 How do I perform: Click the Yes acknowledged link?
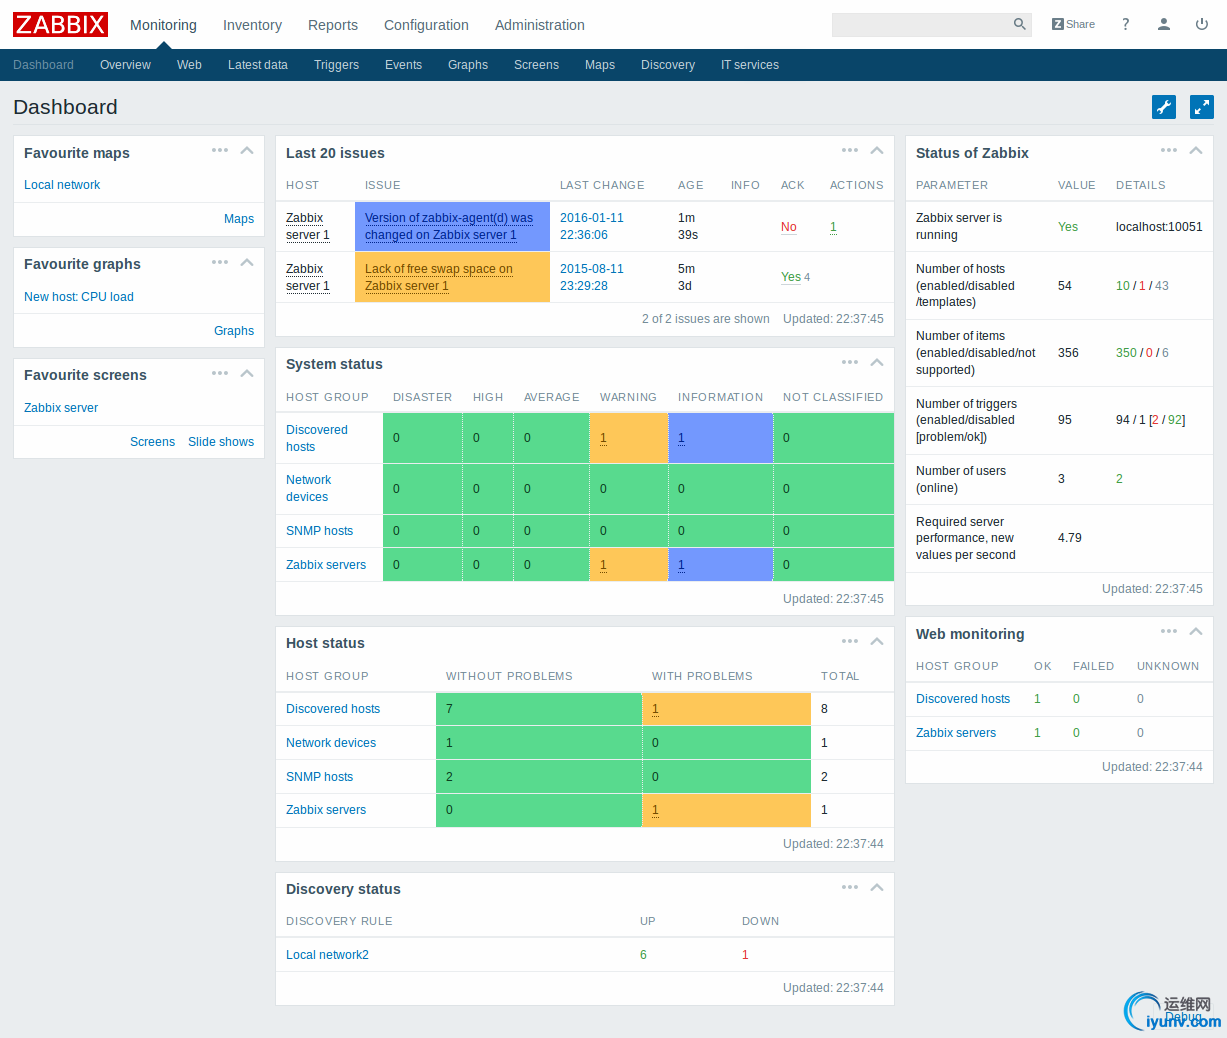791,277
